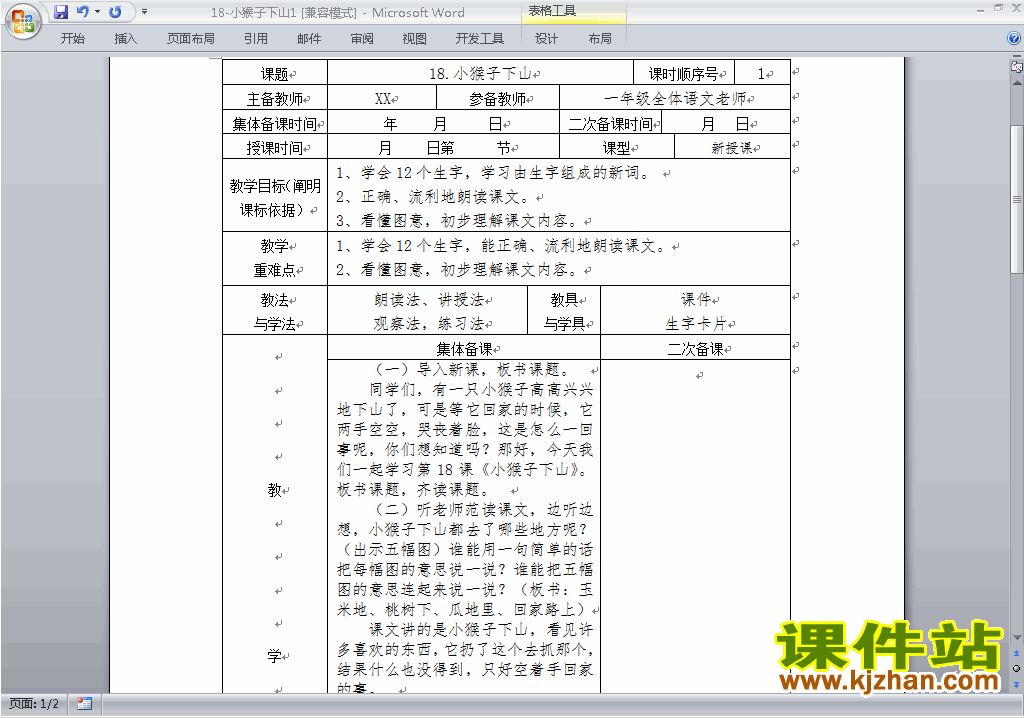Image resolution: width=1024 pixels, height=718 pixels.
Task: Open the Office button menu
Action: [x=23, y=22]
